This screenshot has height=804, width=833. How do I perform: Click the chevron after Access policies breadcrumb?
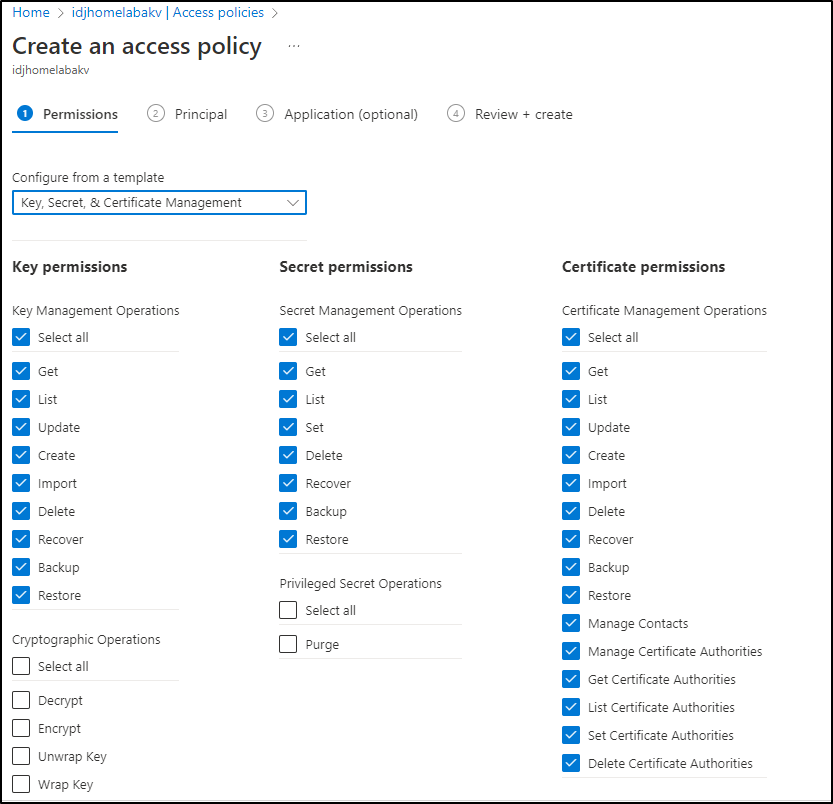tap(275, 13)
